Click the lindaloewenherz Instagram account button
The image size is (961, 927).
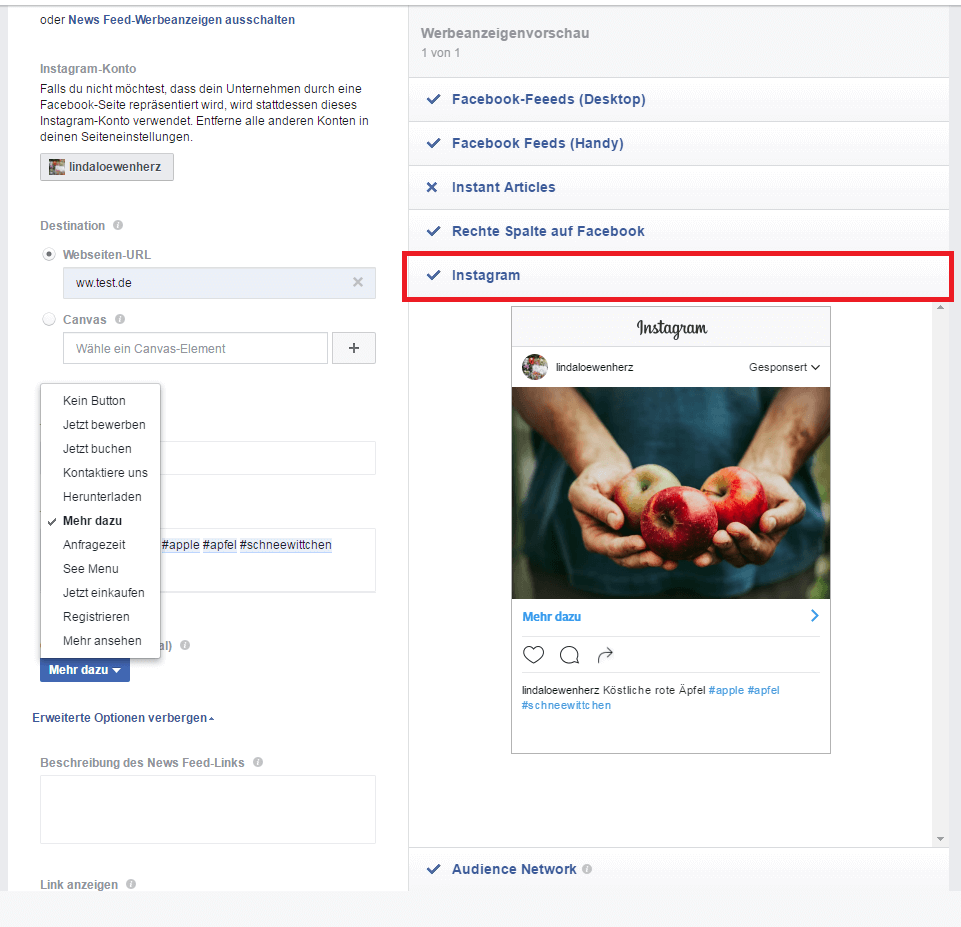107,167
